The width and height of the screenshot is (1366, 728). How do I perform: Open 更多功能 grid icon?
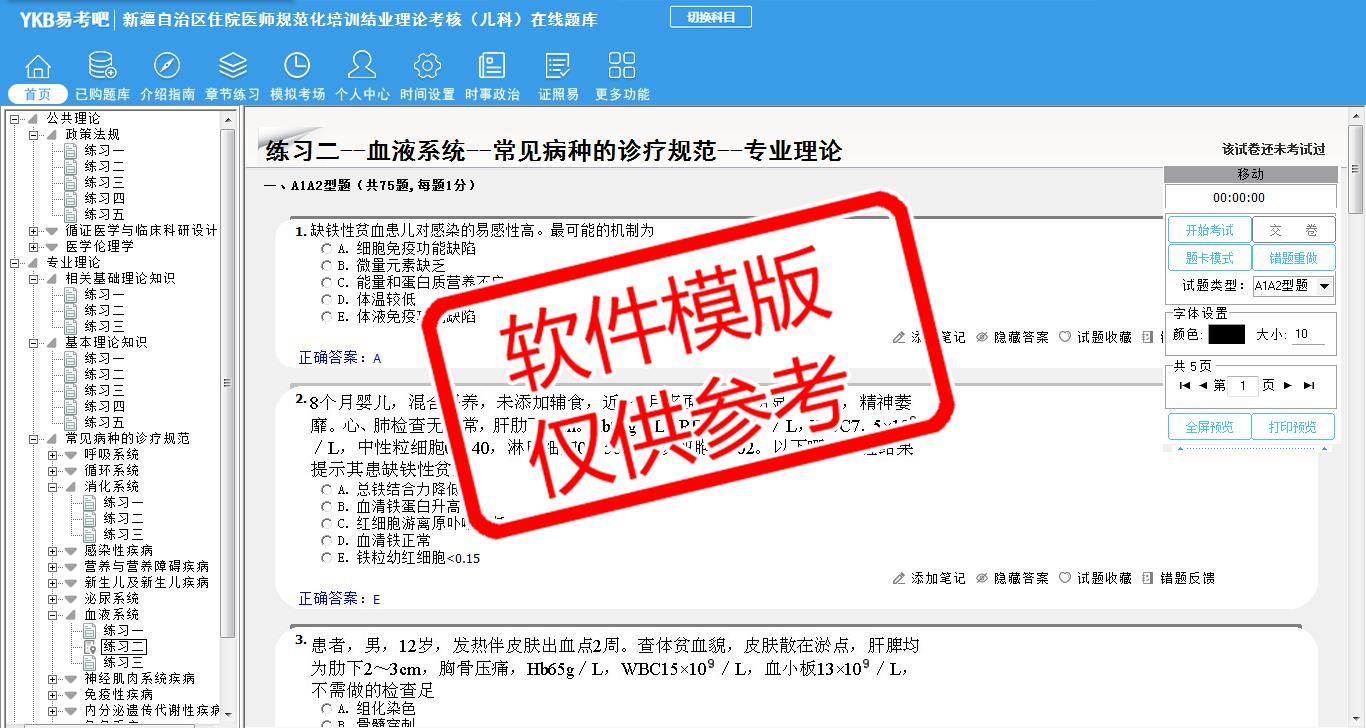coord(622,67)
